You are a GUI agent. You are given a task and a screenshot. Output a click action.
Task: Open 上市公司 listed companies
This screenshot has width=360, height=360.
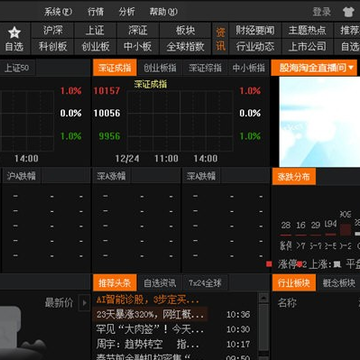(307, 47)
